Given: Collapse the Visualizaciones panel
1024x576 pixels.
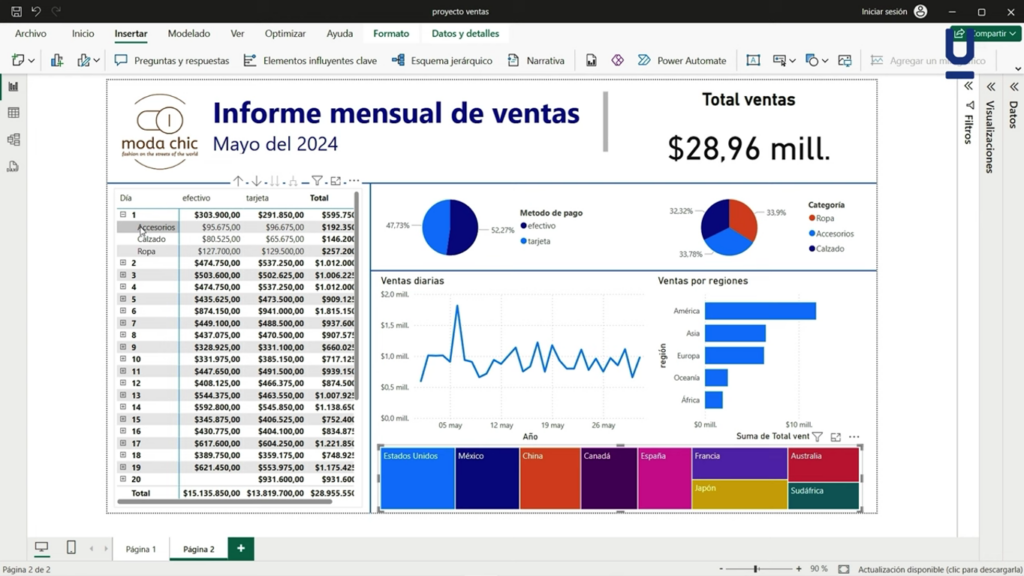Looking at the screenshot, I should point(989,85).
